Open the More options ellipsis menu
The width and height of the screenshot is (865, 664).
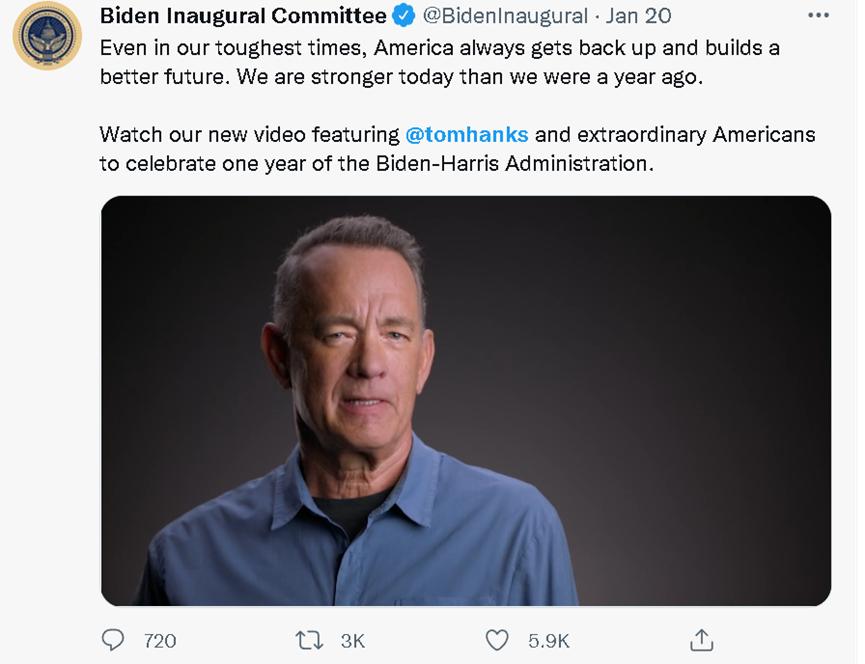pos(819,16)
